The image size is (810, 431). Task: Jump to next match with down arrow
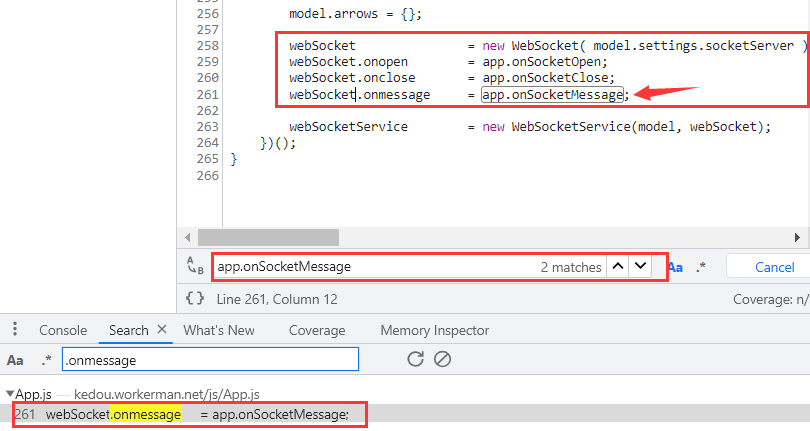[x=641, y=267]
